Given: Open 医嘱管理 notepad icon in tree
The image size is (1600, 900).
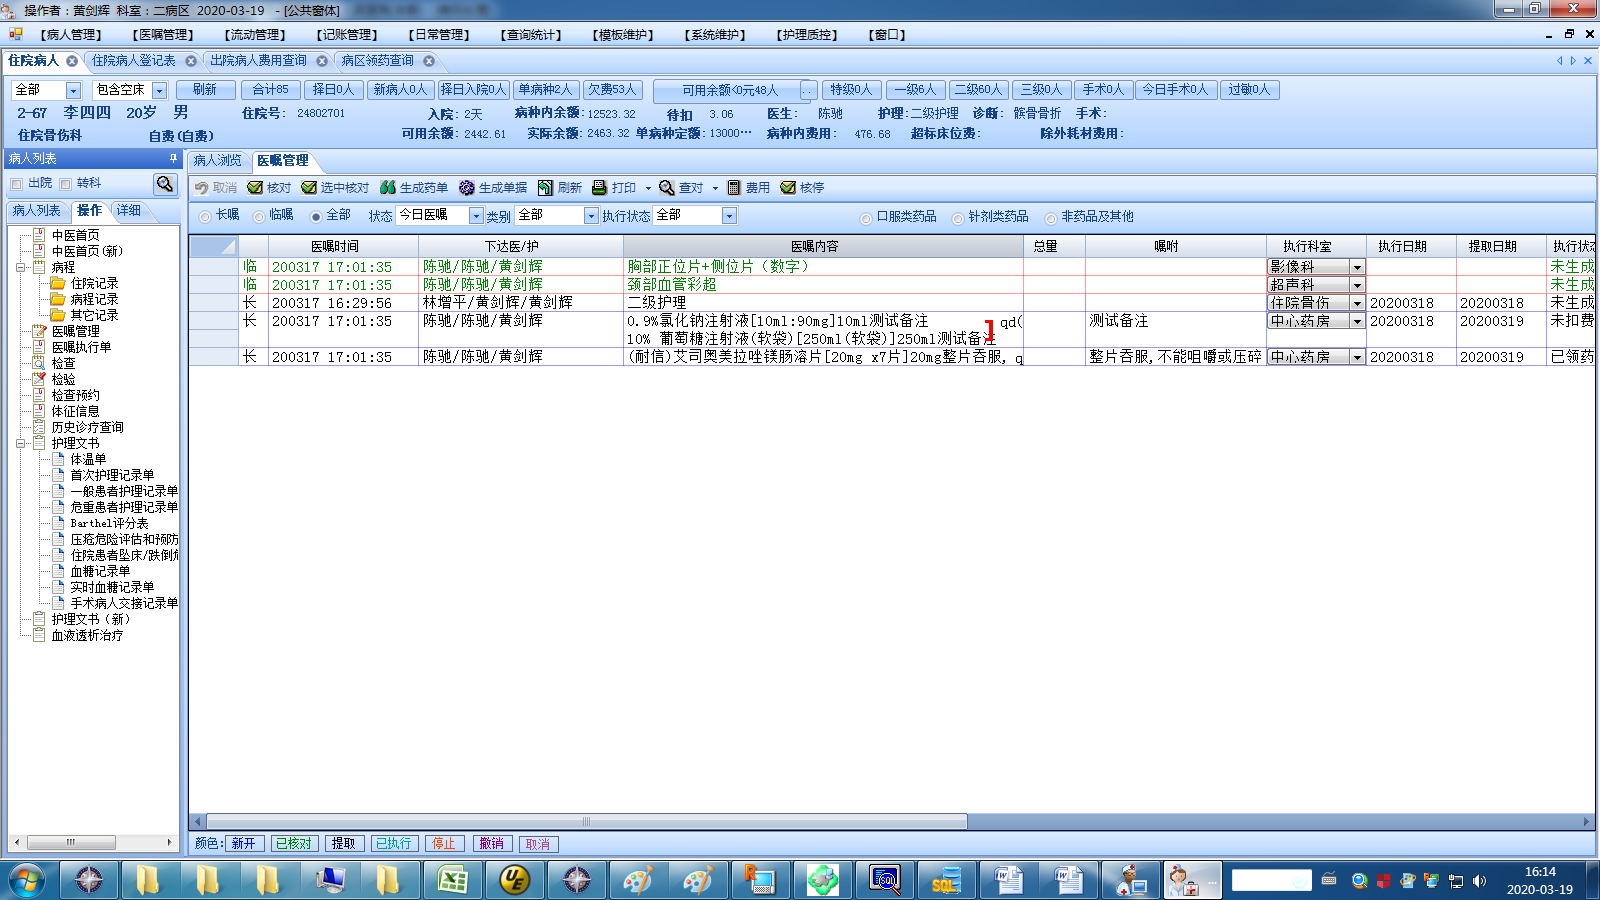Looking at the screenshot, I should tap(39, 331).
